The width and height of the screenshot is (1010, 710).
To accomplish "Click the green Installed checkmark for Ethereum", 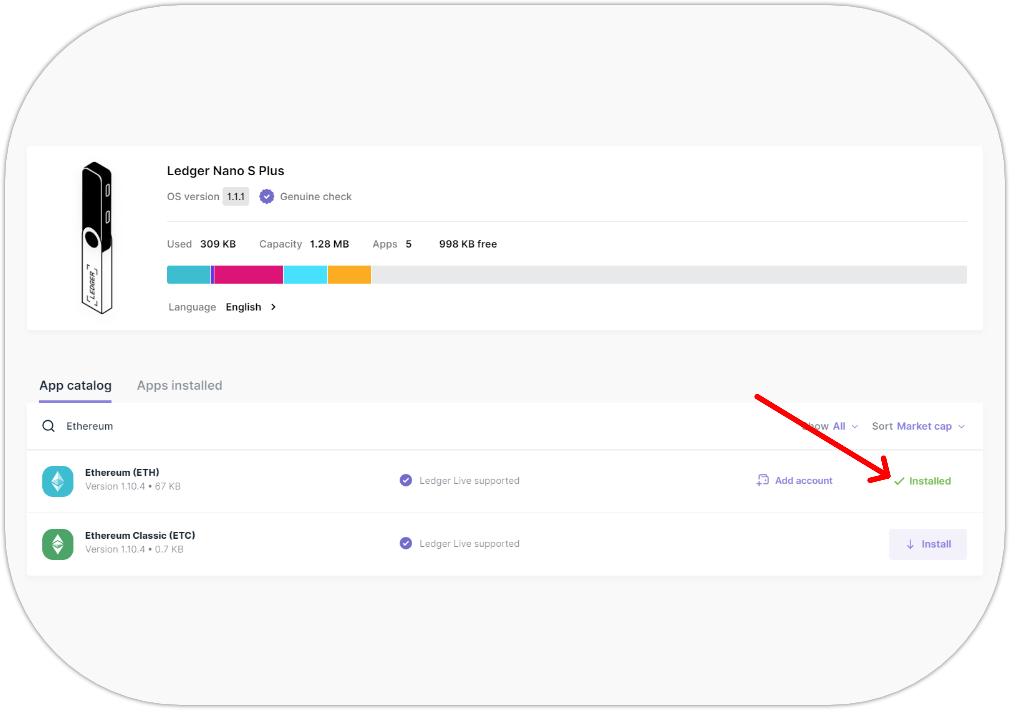I will (x=899, y=481).
